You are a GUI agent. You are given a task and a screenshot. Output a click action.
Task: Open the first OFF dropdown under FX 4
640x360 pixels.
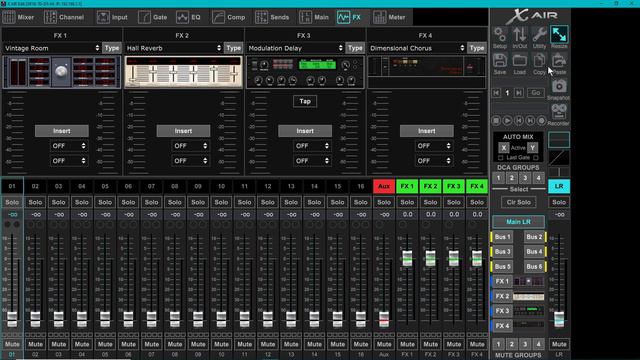pos(433,146)
